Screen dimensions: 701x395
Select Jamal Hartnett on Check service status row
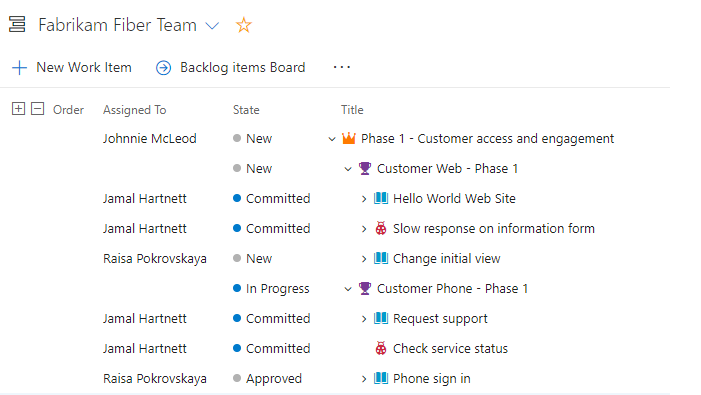[145, 349]
